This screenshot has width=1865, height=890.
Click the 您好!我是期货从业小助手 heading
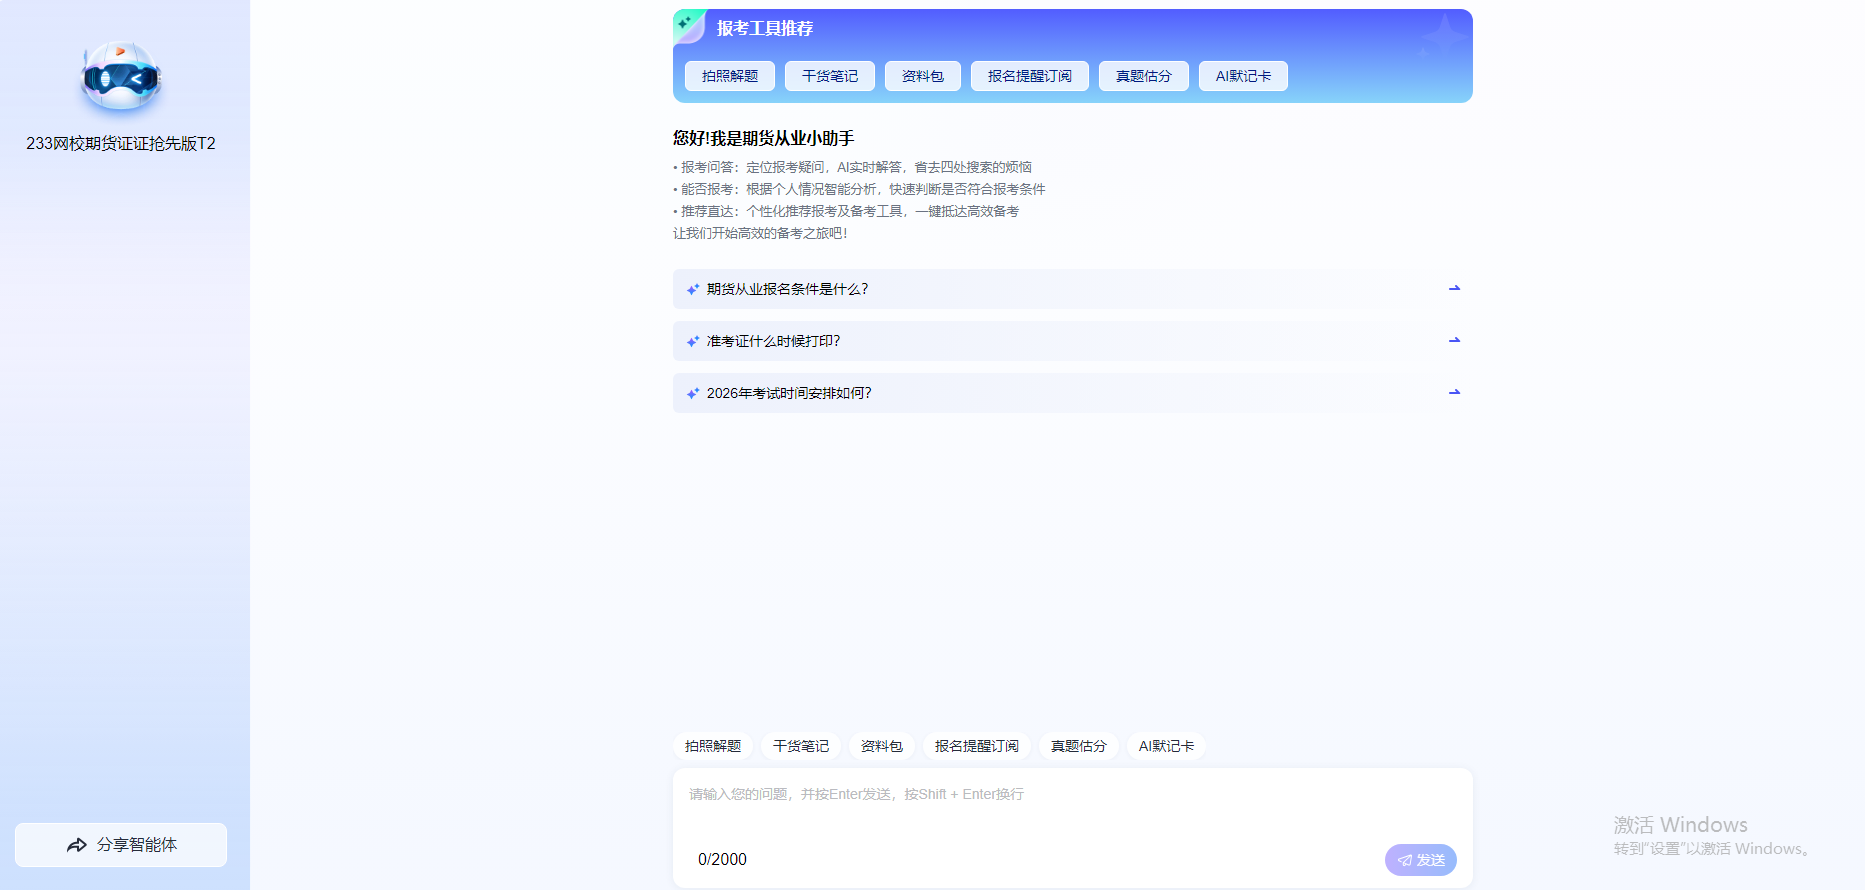(x=764, y=138)
